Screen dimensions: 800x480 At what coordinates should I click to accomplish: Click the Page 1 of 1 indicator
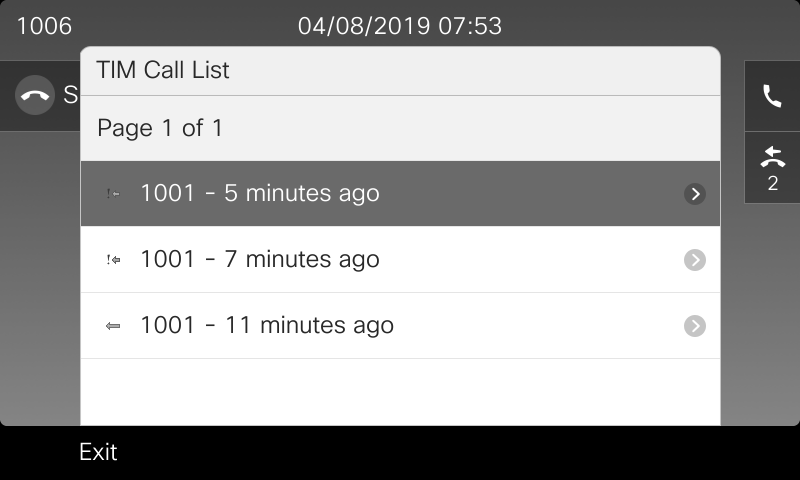(160, 128)
